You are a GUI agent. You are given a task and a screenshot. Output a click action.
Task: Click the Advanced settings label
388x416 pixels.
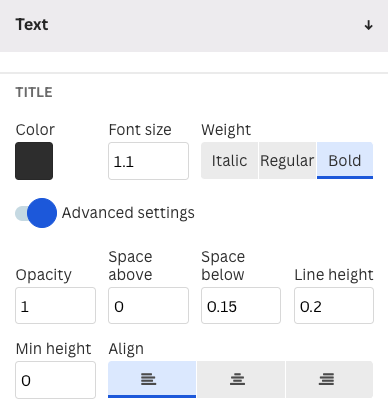[128, 213]
